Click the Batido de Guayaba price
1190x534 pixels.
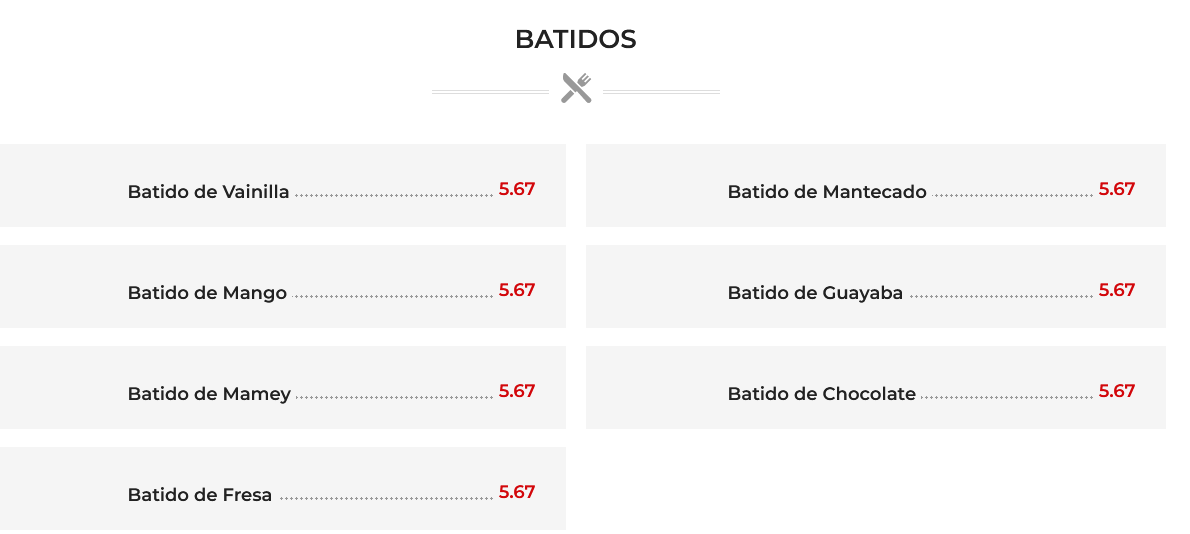pyautogui.click(x=1117, y=290)
